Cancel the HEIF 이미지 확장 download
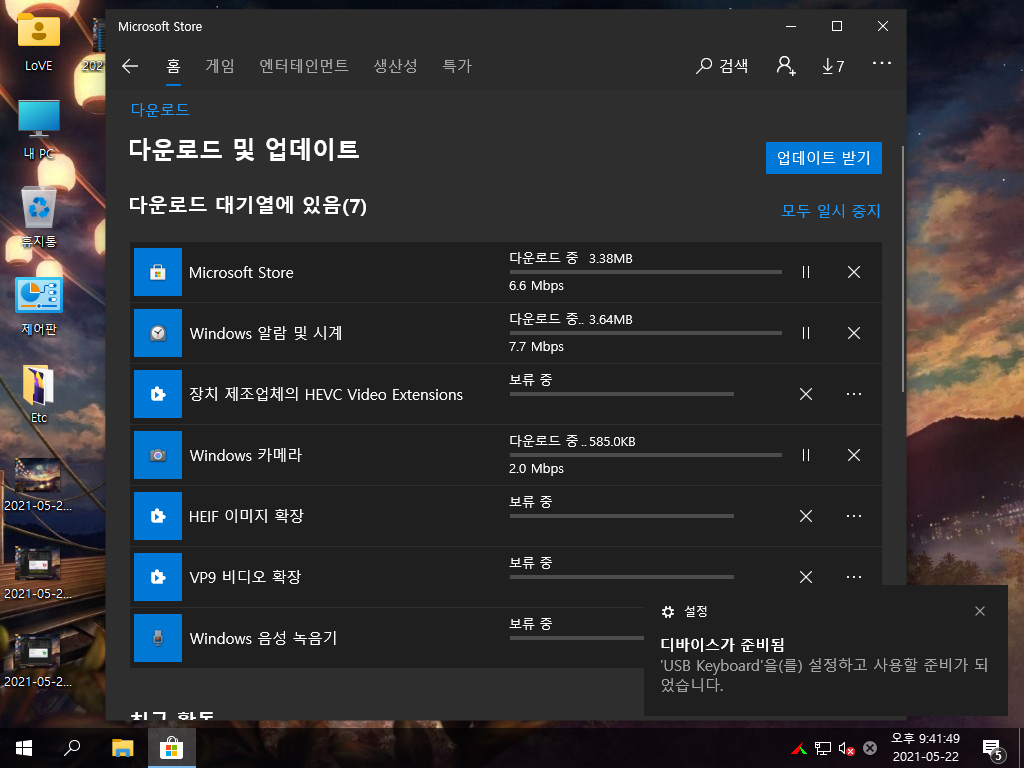The height and width of the screenshot is (768, 1024). 806,516
